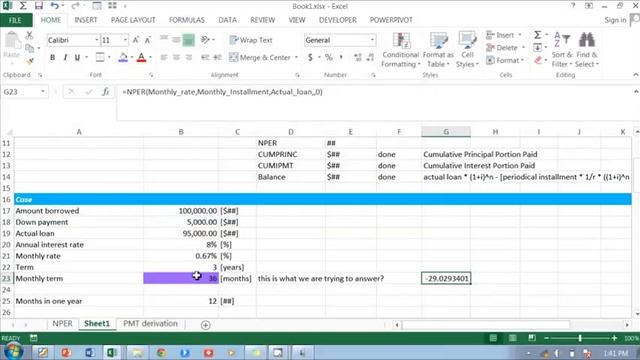
Task: Open PowerPoint from the taskbar
Action: pyautogui.click(x=66, y=352)
